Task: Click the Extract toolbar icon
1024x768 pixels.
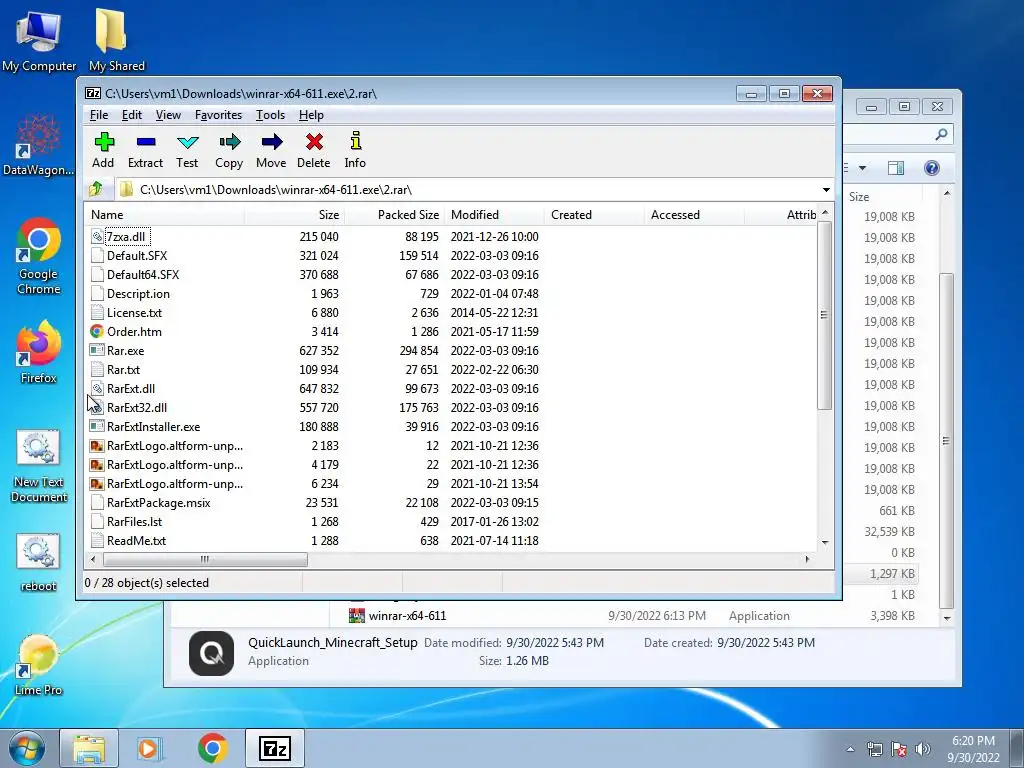Action: click(x=146, y=142)
